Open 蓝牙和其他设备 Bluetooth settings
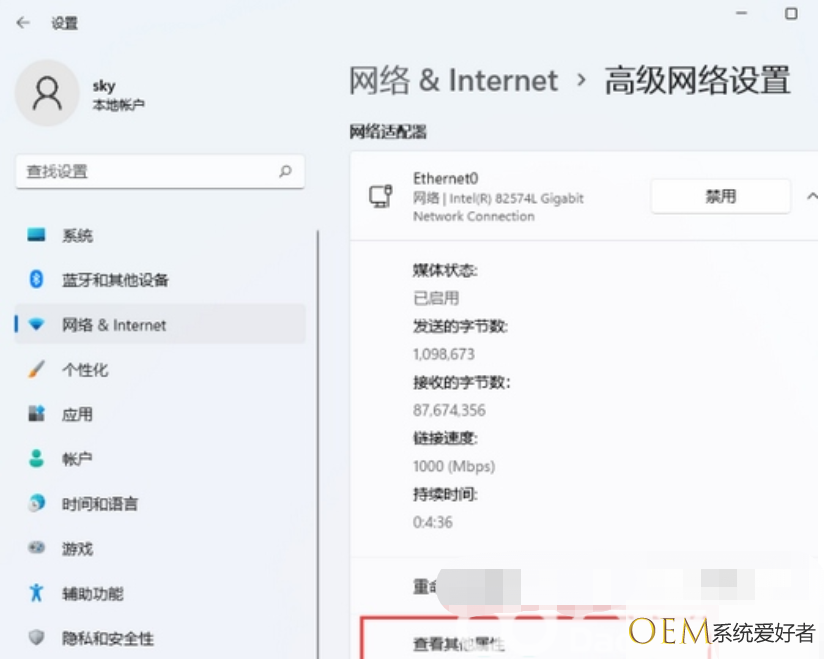The image size is (824, 662). [115, 280]
